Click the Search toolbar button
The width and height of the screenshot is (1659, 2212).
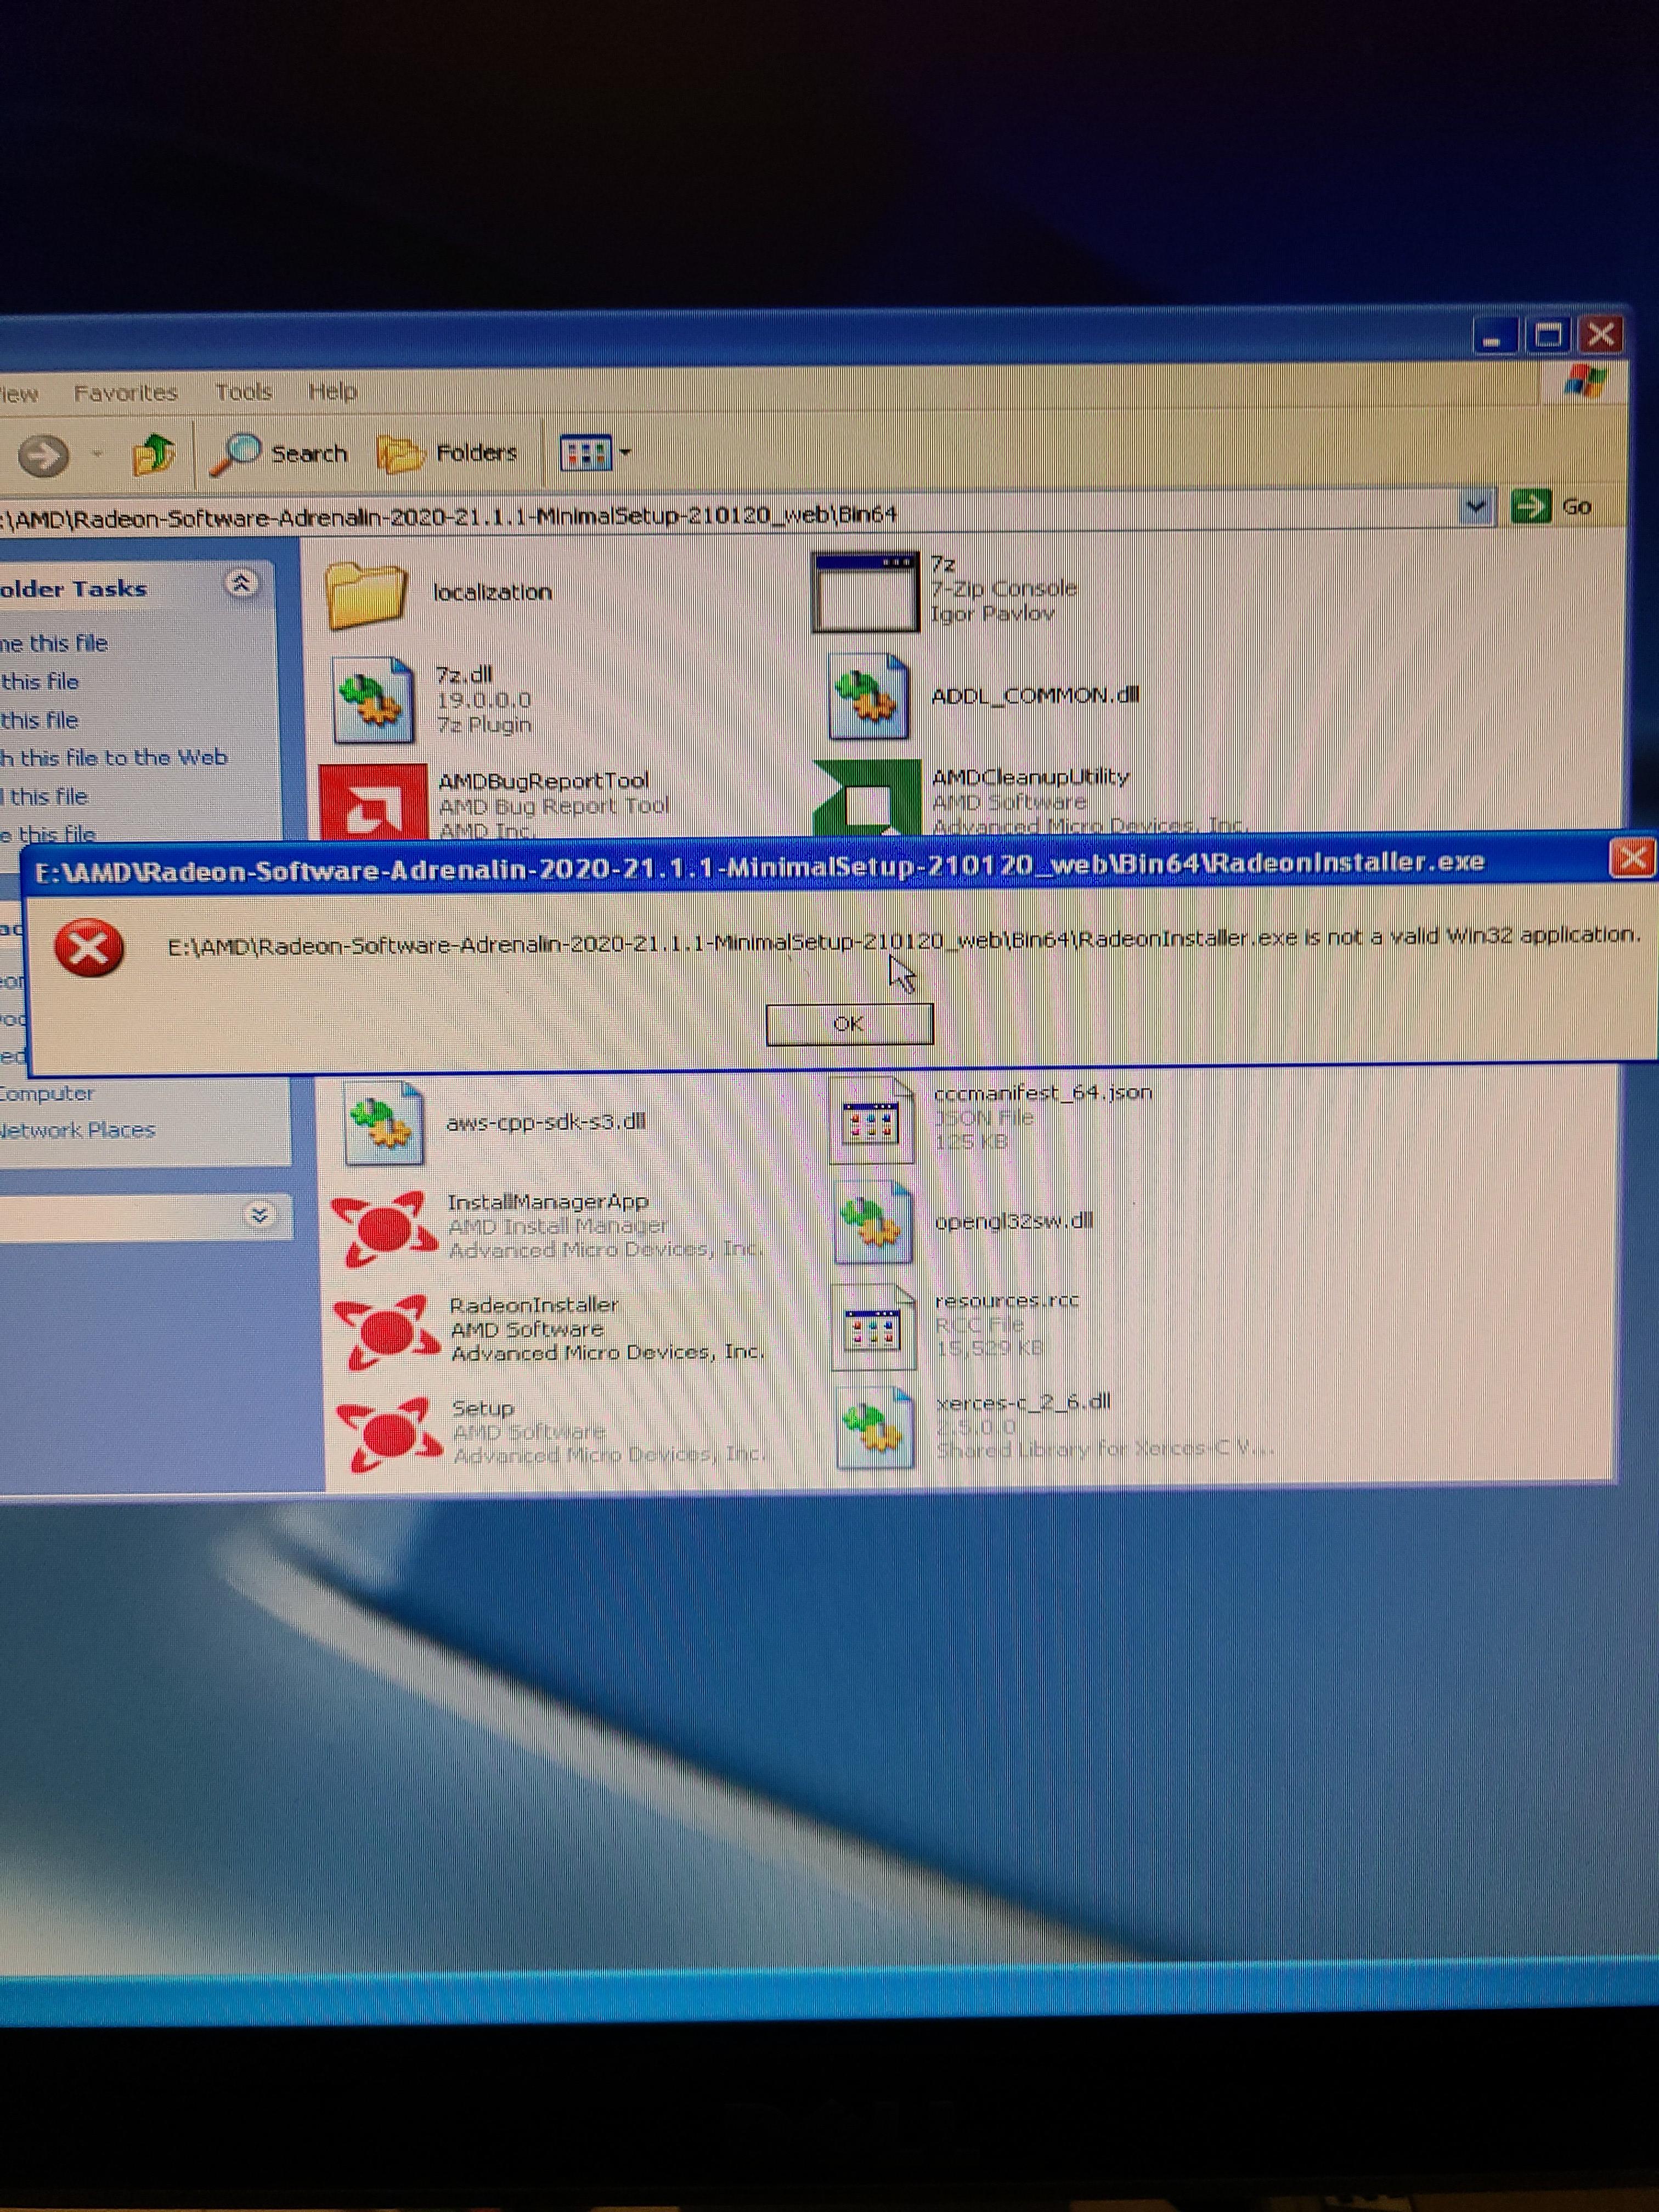click(x=279, y=454)
